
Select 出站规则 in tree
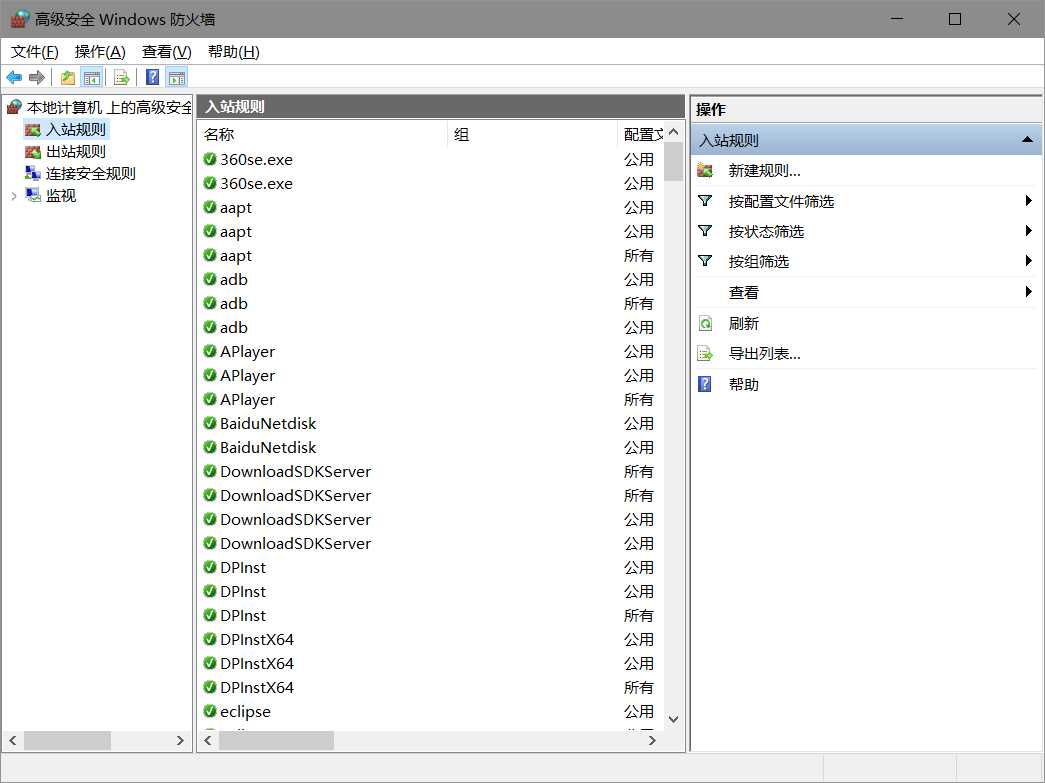point(75,151)
